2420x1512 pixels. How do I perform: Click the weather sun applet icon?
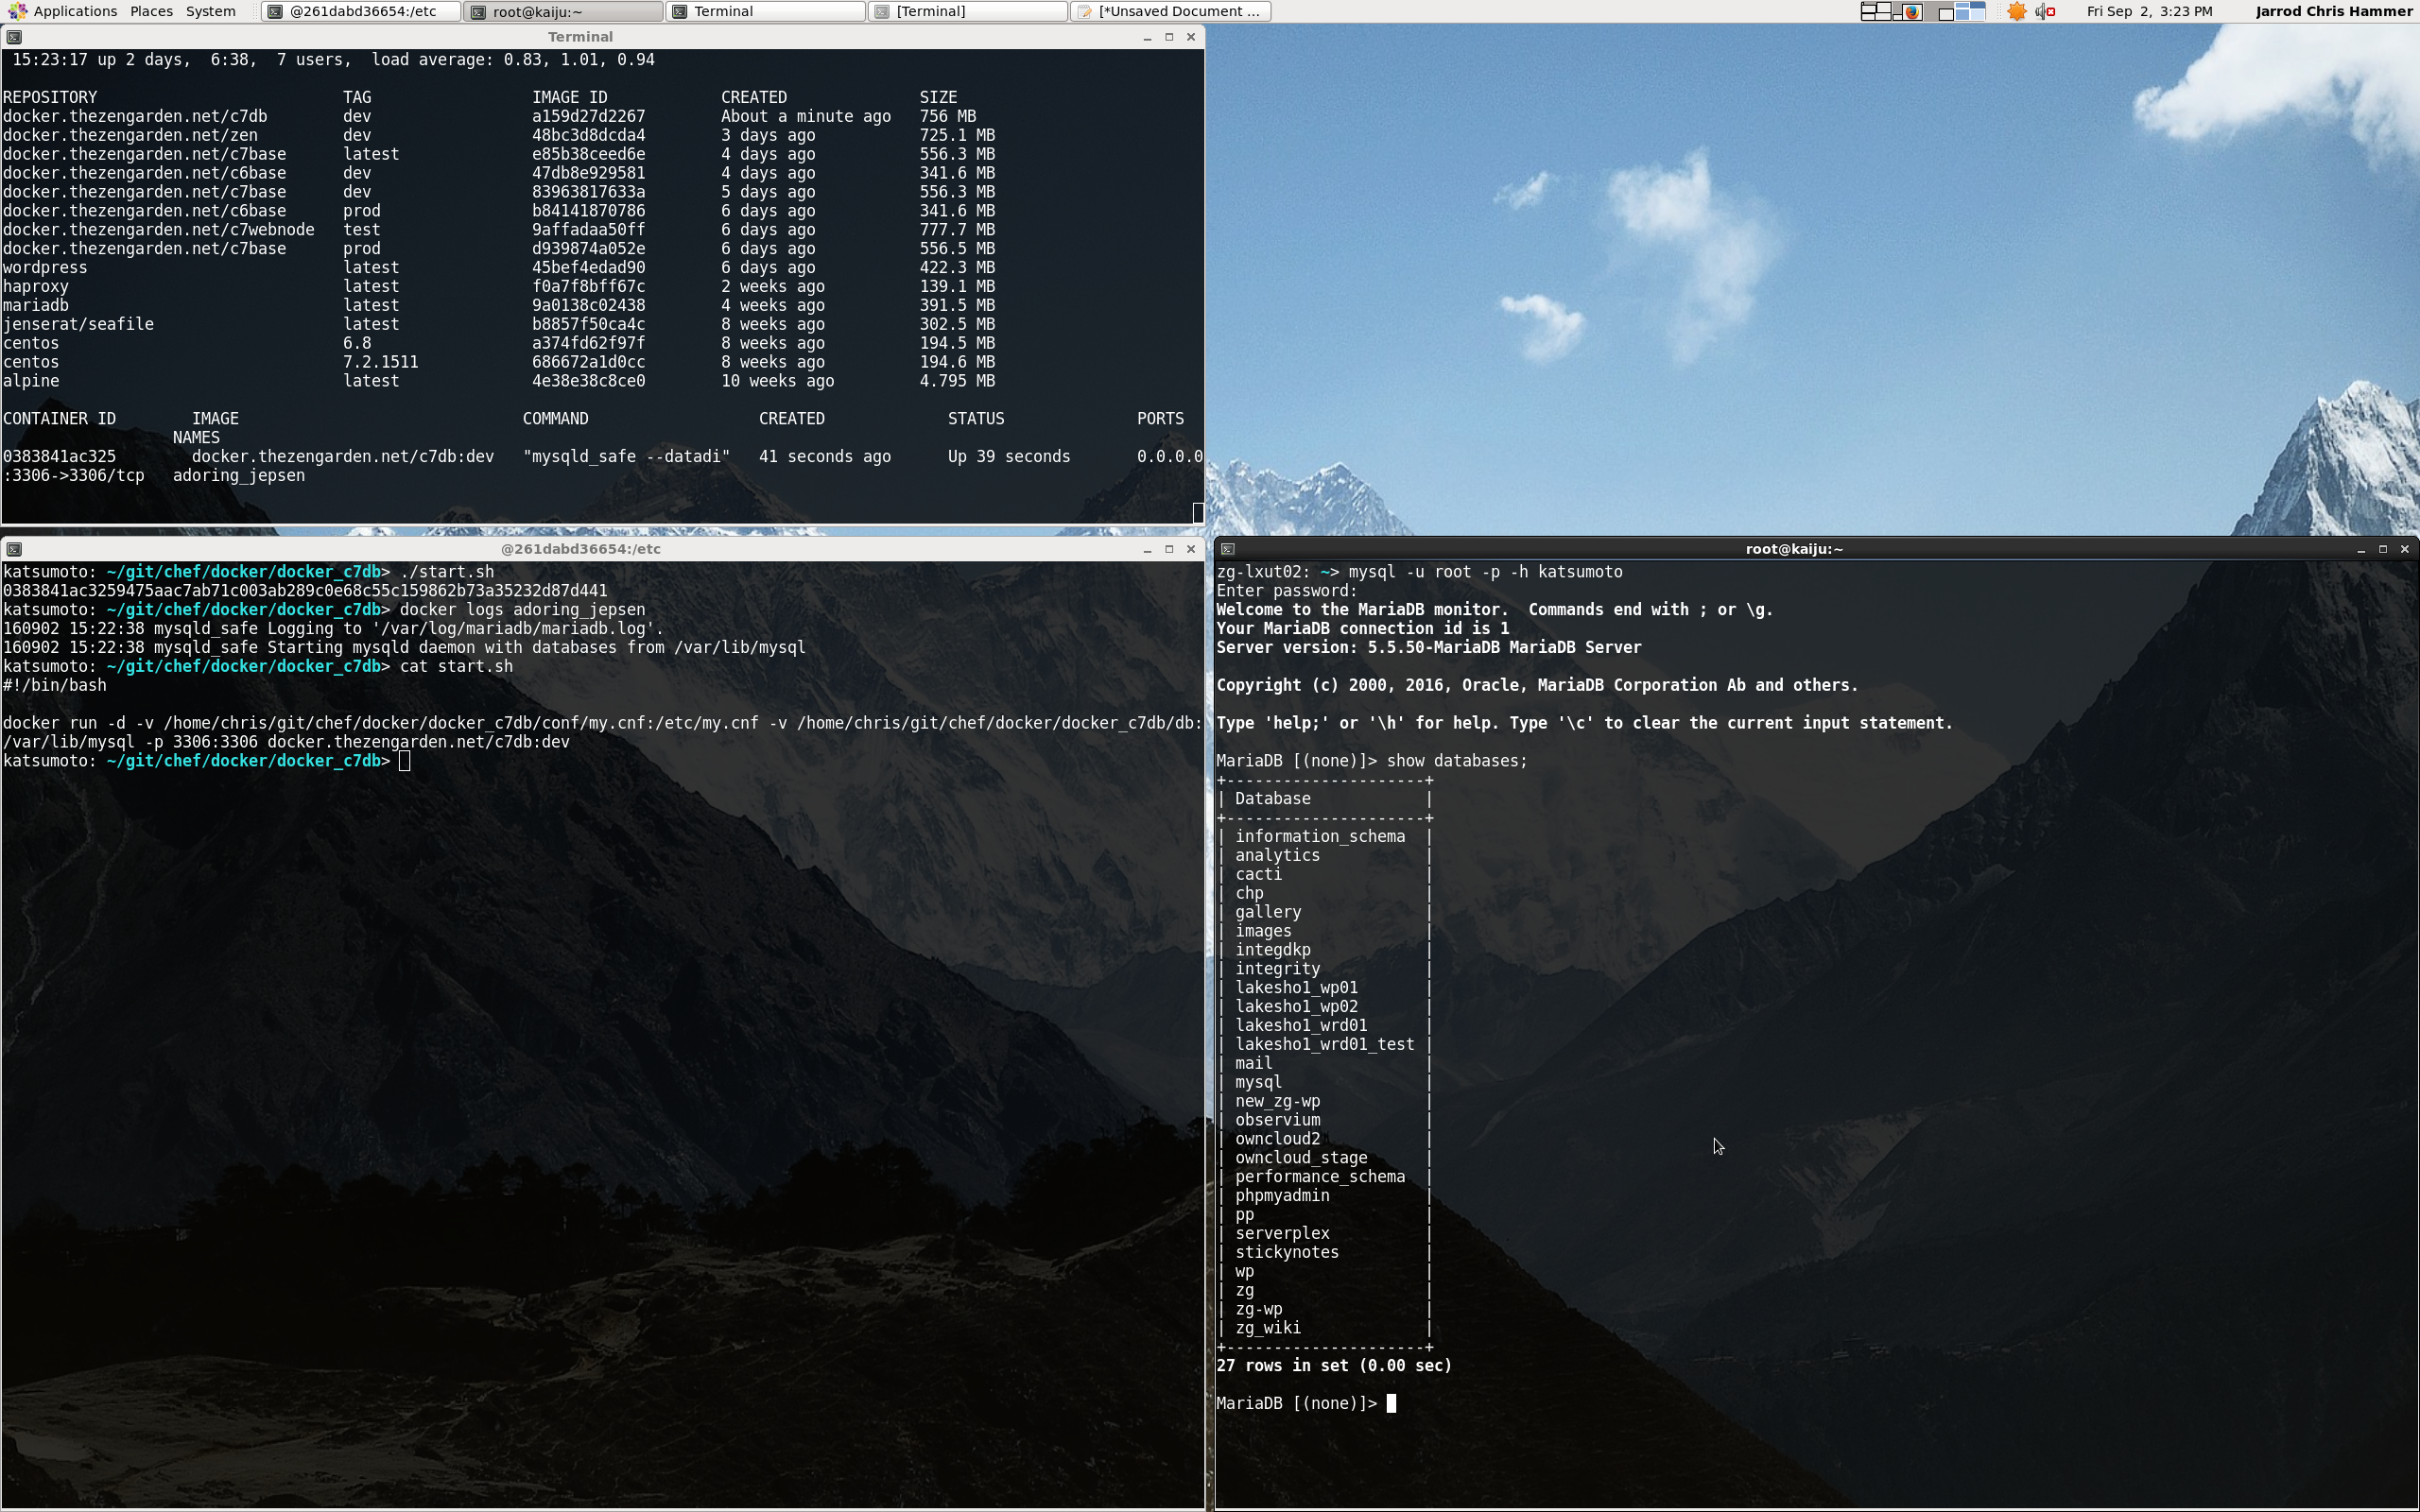(x=2017, y=11)
